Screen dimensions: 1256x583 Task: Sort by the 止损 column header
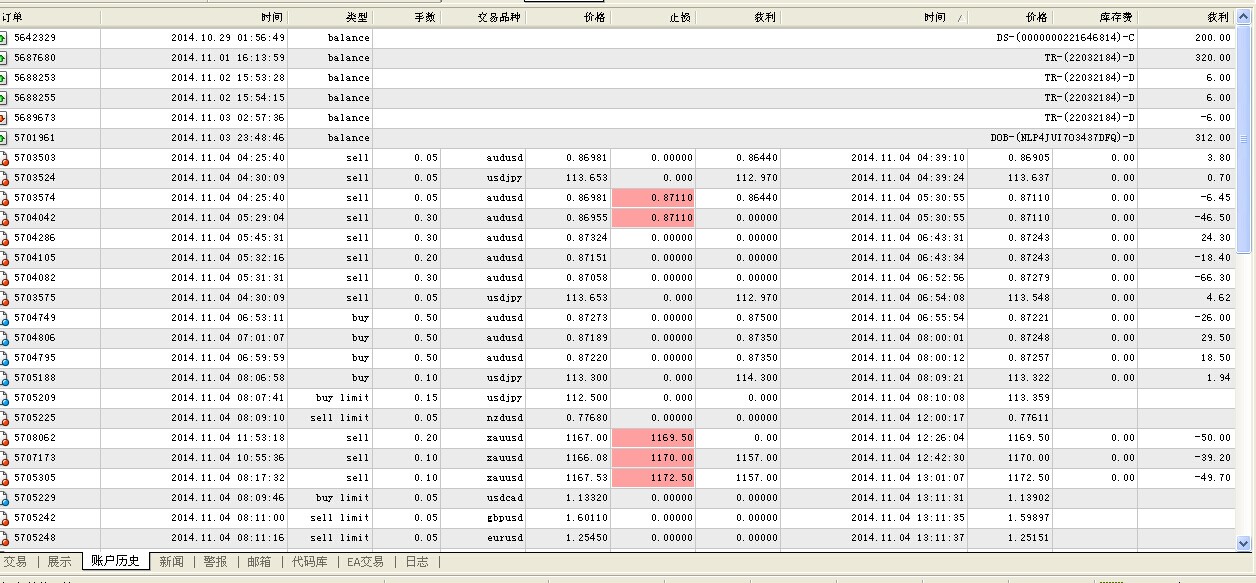coord(653,17)
